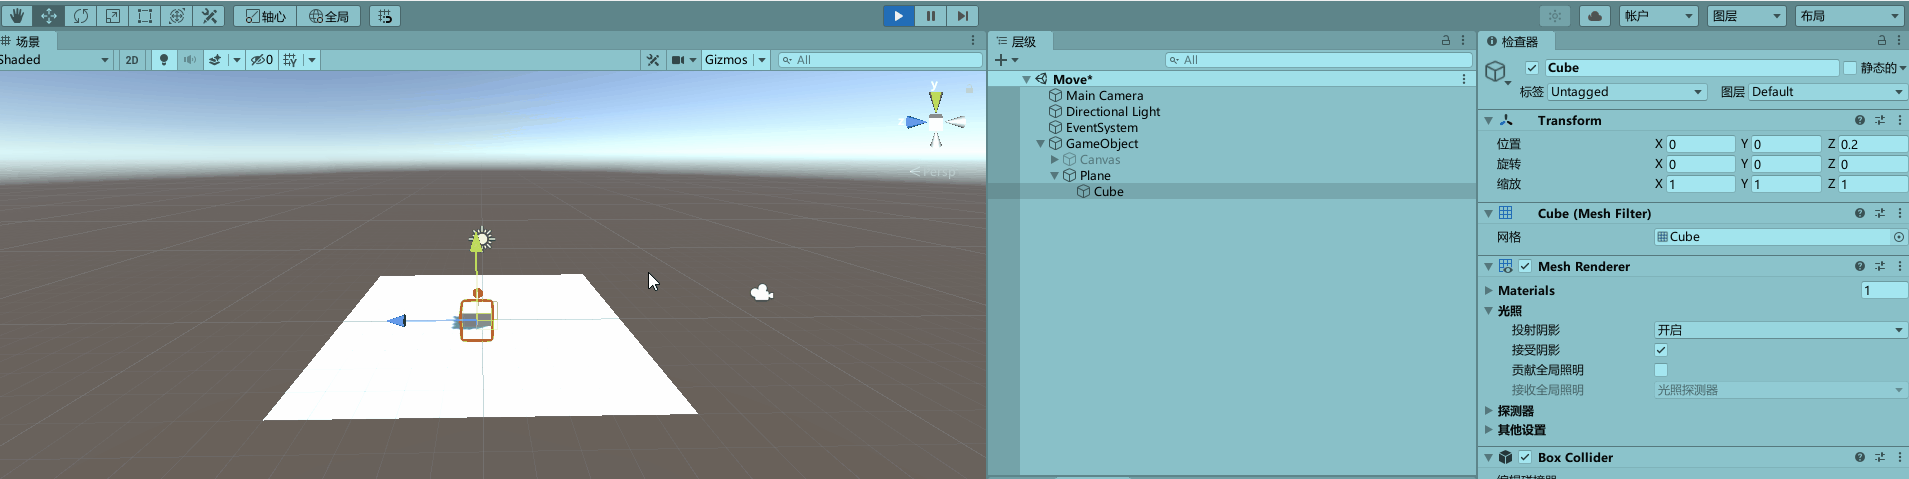Toggle 静态的 static checkbox
Viewport: 1909px width, 479px height.
click(x=1850, y=68)
